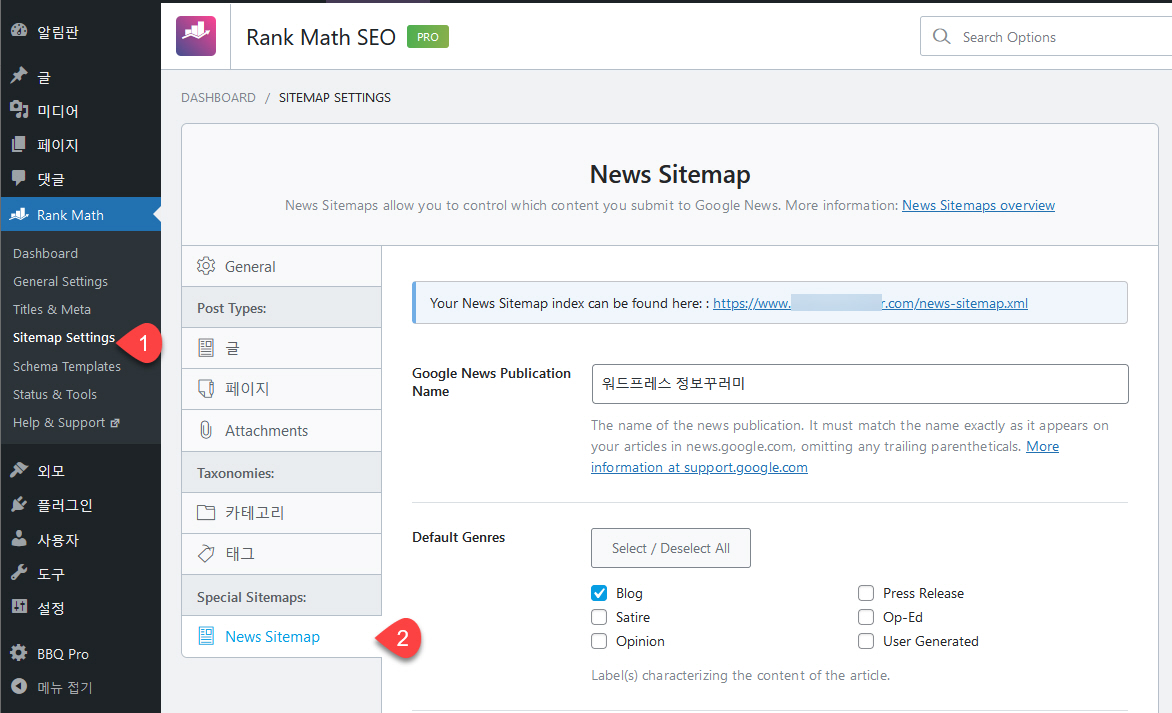The height and width of the screenshot is (713, 1172).
Task: Click the DASHBOARD breadcrumb link
Action: coord(218,98)
